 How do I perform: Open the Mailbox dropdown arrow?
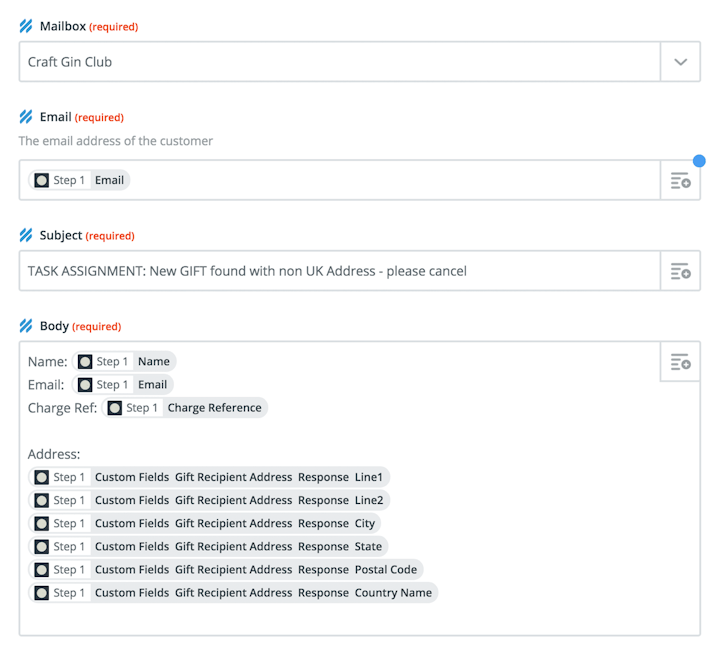[680, 62]
